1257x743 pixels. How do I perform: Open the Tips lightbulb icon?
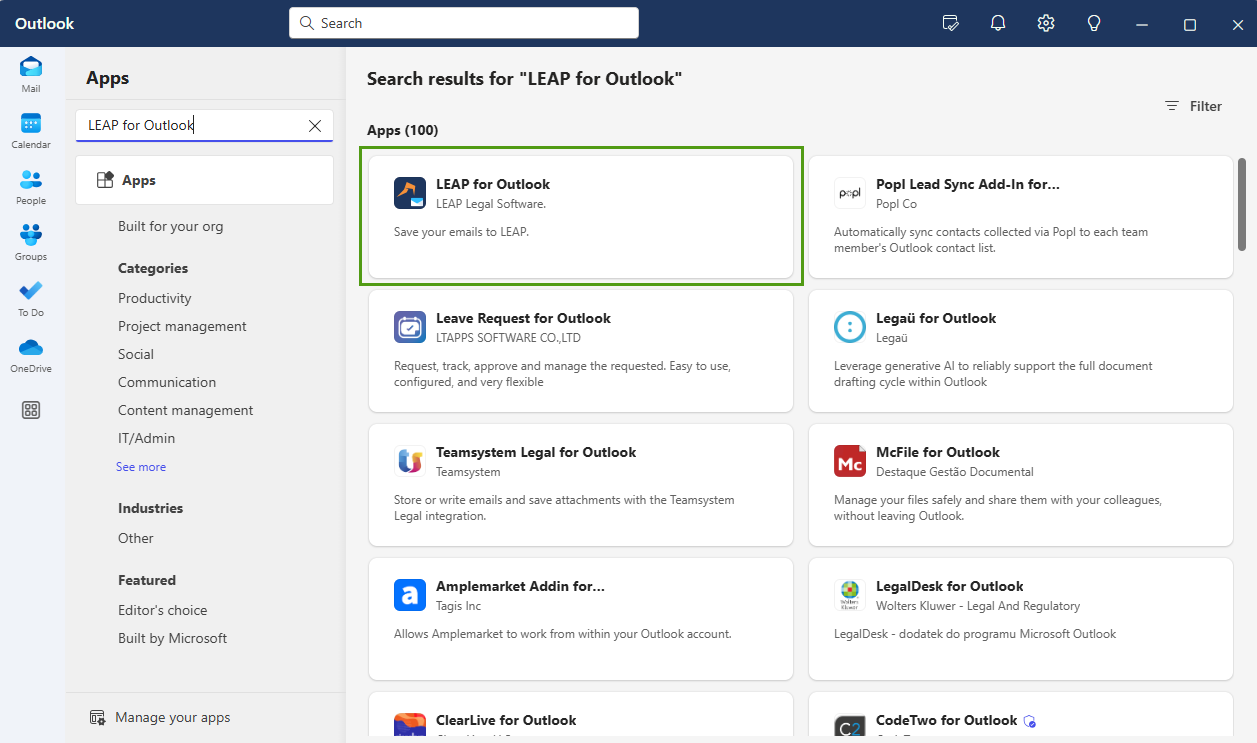point(1093,22)
